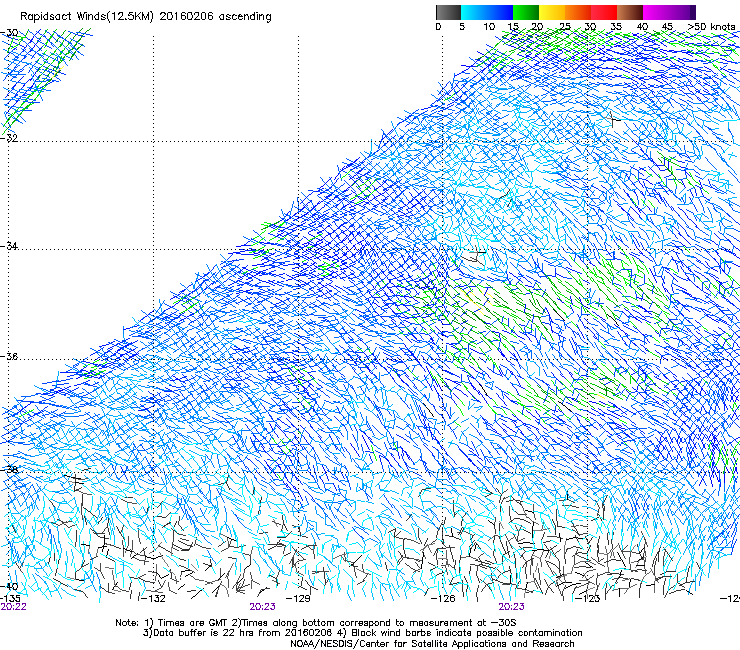Click the -38 latitude axis label

click(9, 470)
